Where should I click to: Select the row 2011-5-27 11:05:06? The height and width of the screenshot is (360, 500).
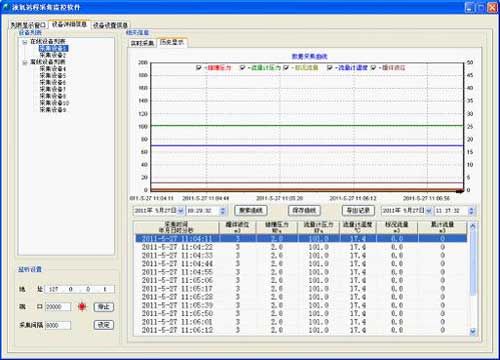(x=301, y=280)
